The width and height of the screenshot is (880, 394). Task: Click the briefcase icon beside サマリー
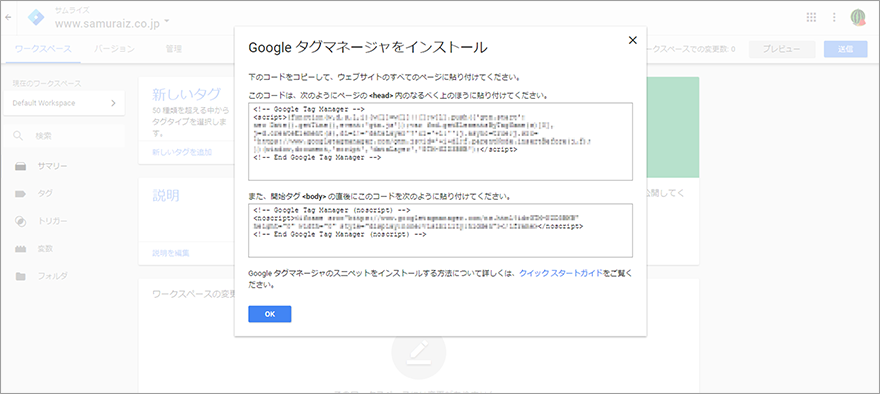[21, 166]
